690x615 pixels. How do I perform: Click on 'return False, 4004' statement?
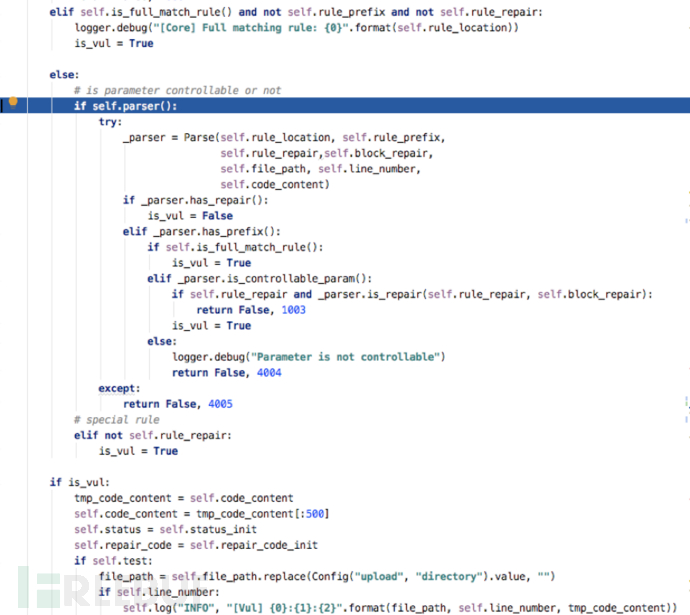coord(226,373)
